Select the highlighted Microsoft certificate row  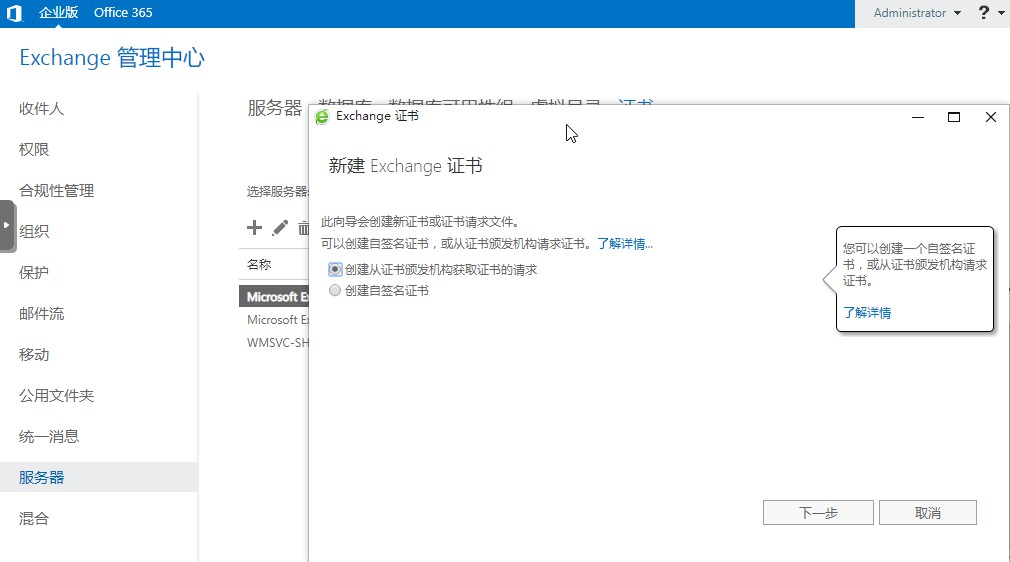point(274,296)
